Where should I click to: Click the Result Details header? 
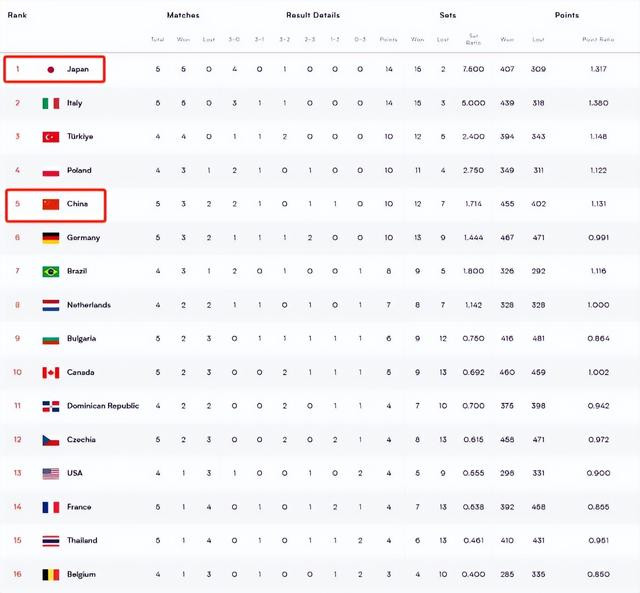[313, 15]
